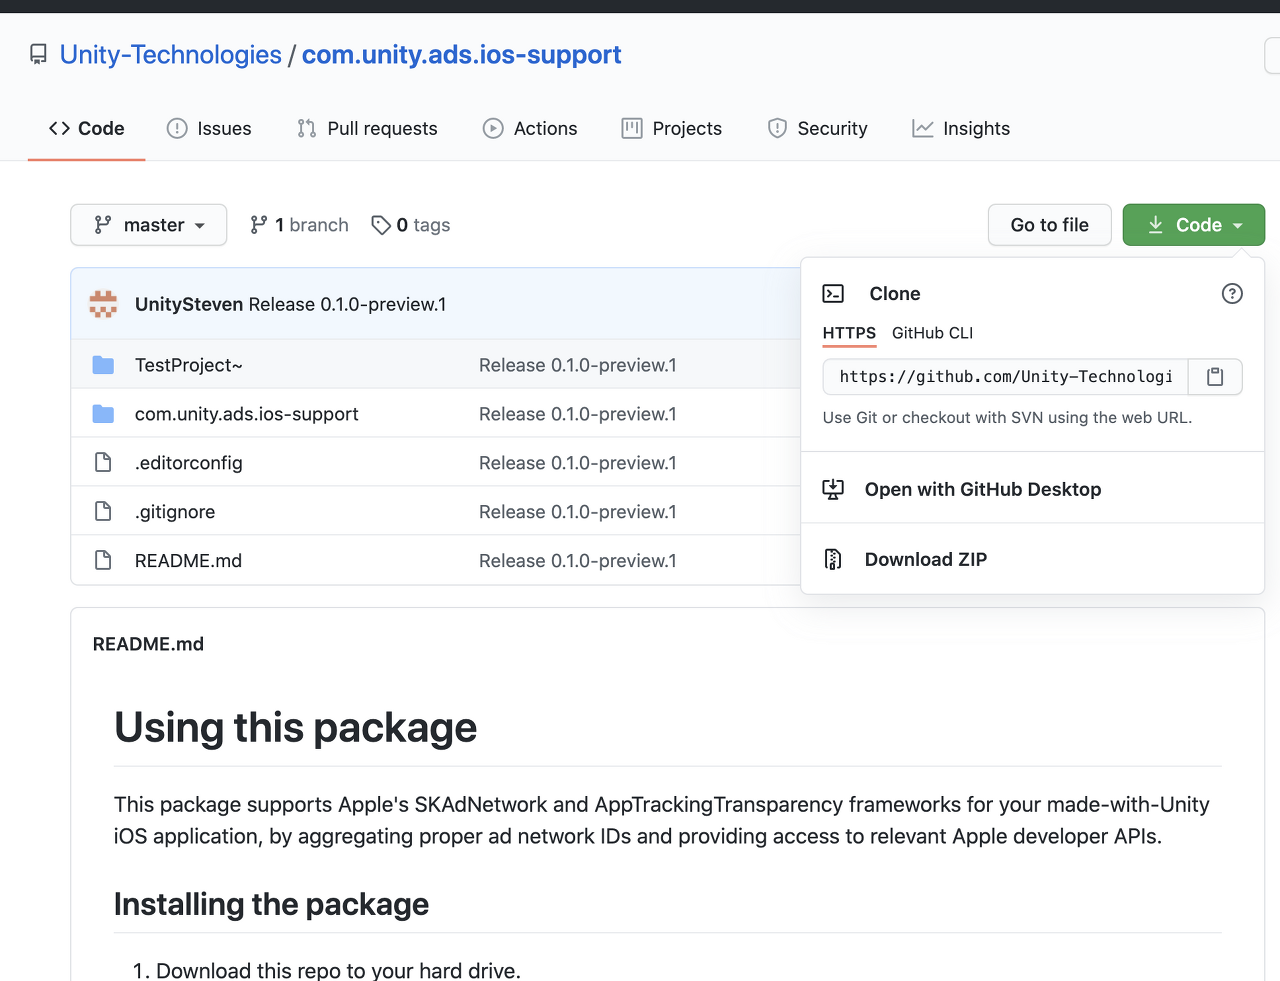Click the GitHub Desktop download icon
The image size is (1280, 981).
(833, 489)
